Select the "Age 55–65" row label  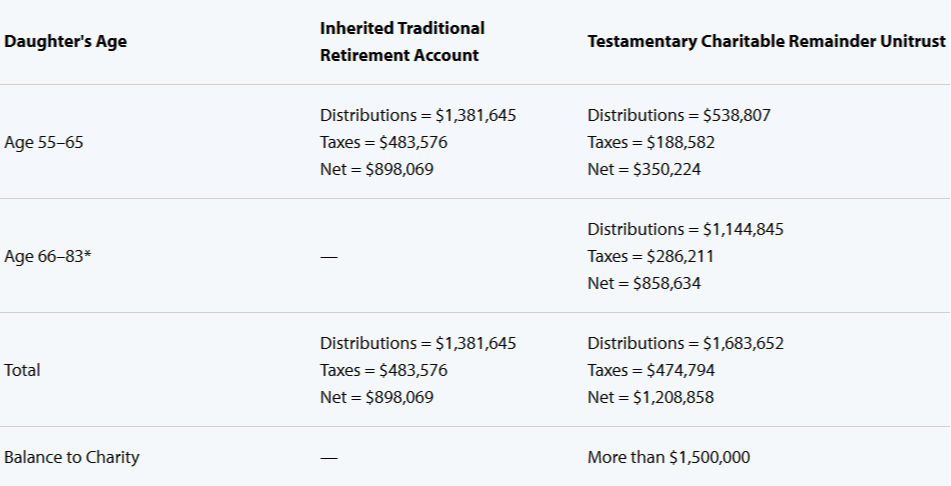click(x=44, y=142)
